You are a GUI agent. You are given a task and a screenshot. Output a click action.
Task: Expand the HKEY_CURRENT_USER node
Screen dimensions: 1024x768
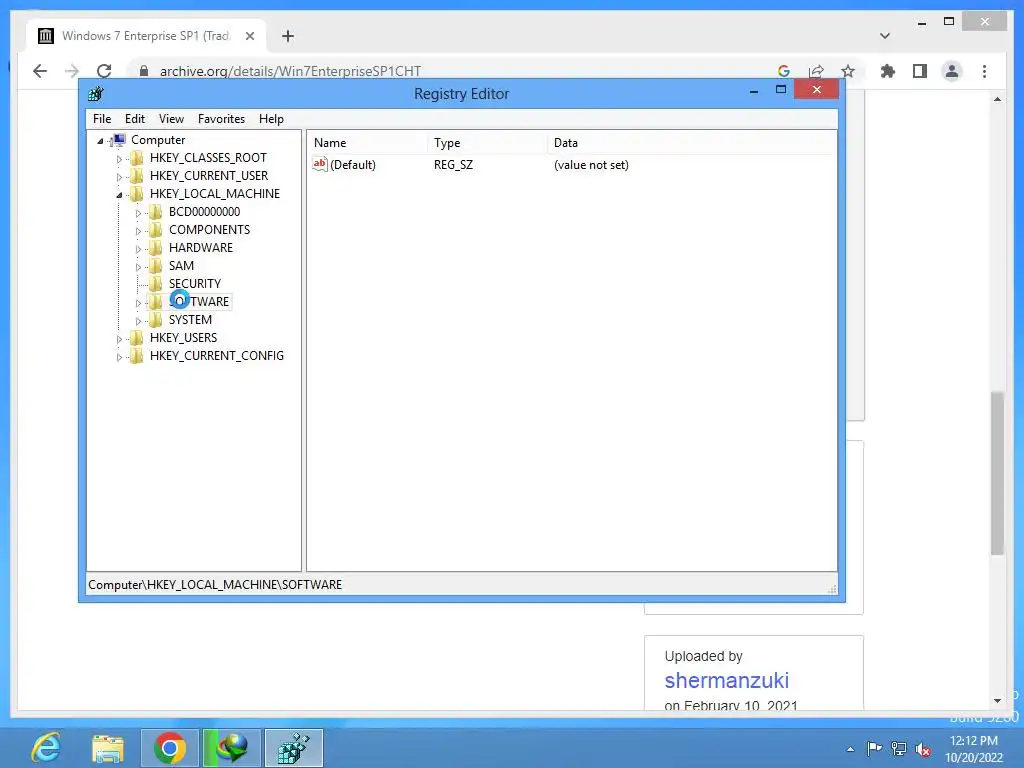click(119, 176)
